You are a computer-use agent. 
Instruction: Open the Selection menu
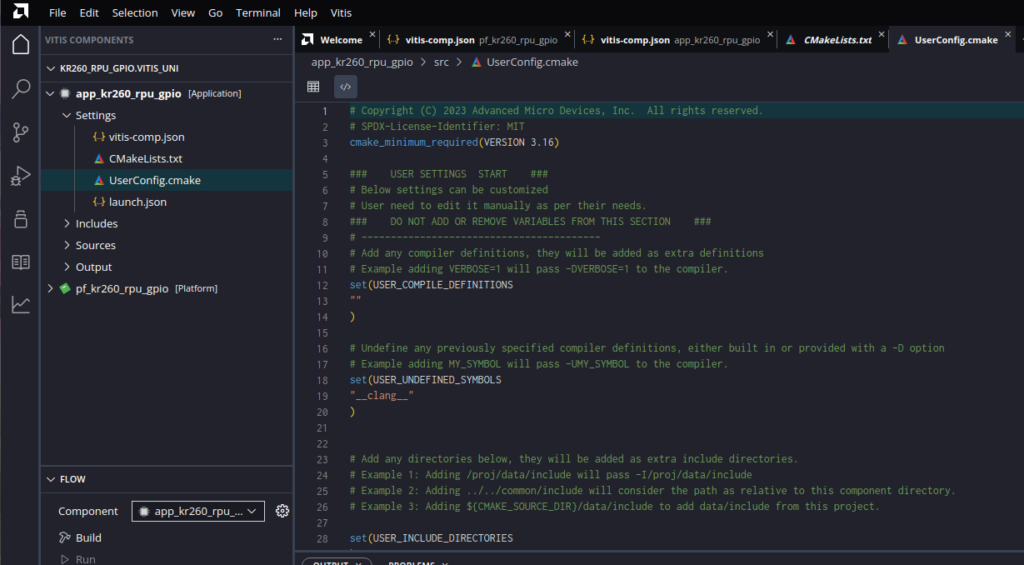(135, 12)
